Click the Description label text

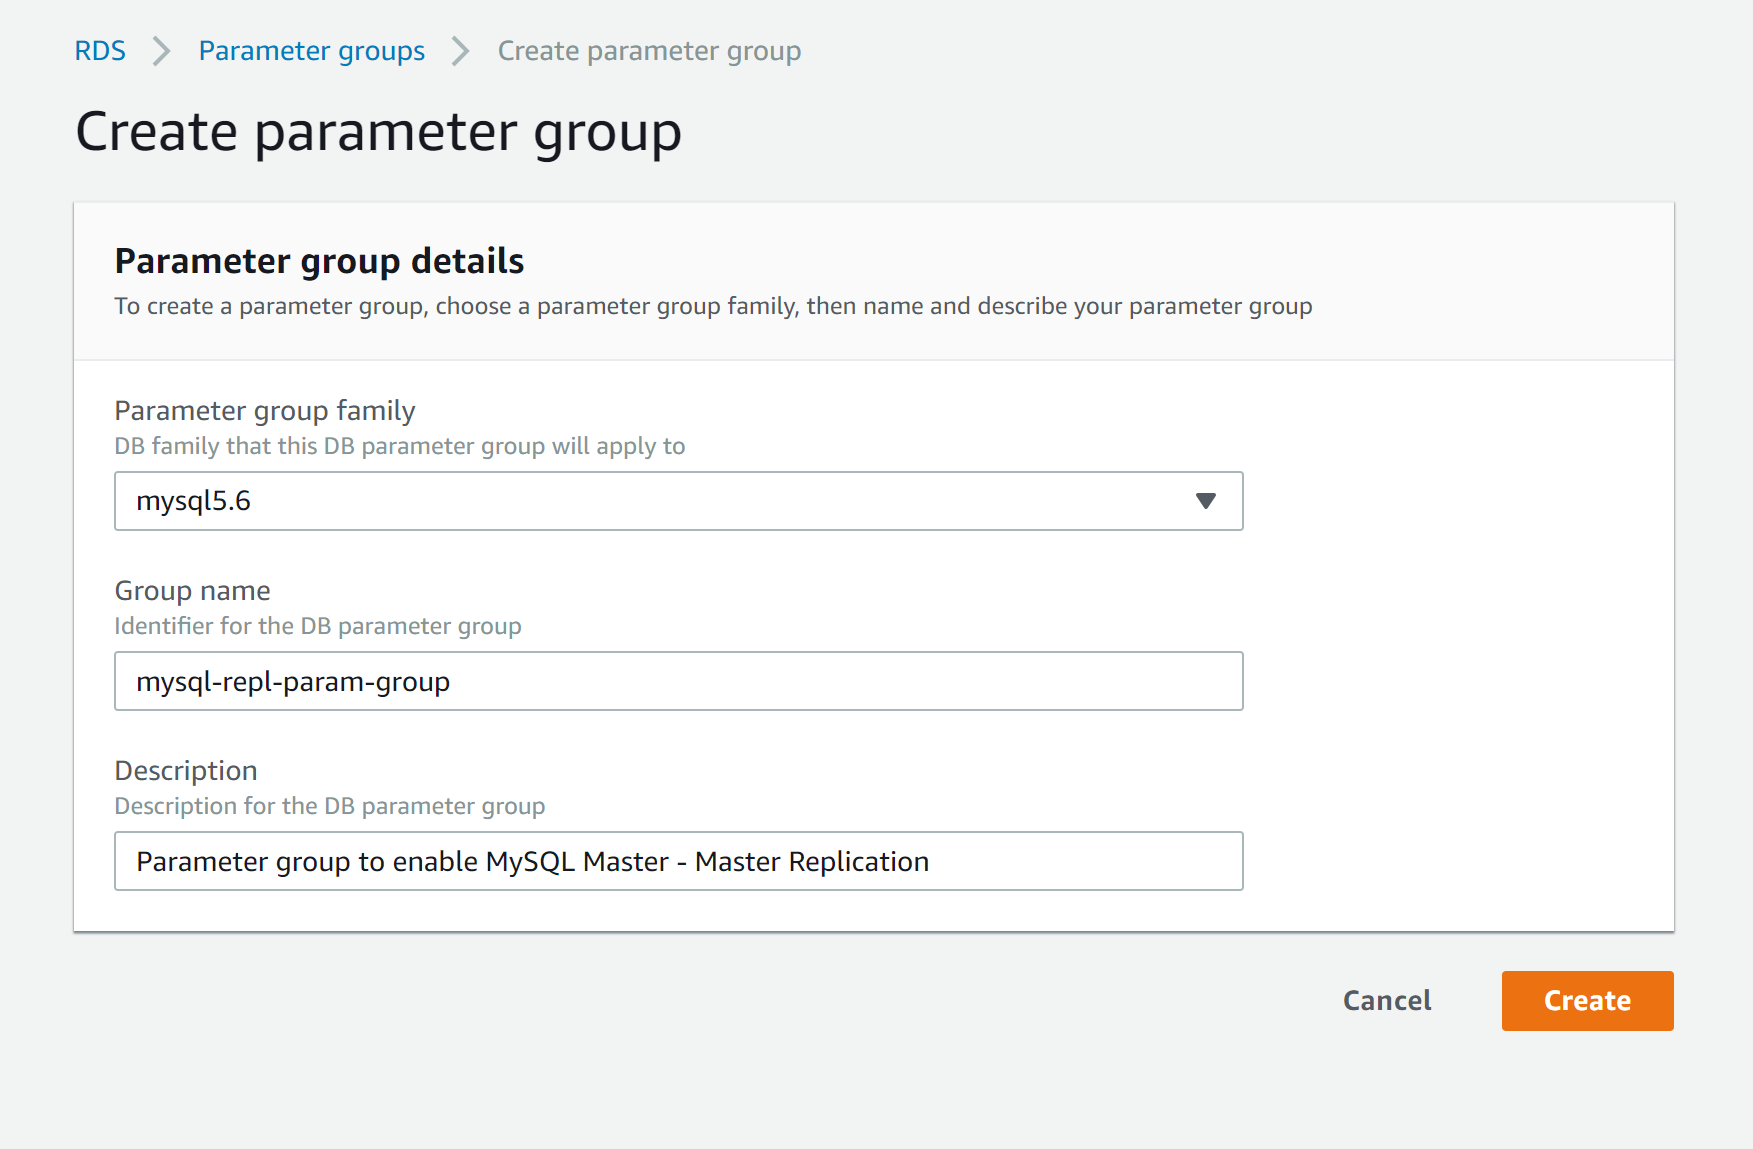click(185, 770)
